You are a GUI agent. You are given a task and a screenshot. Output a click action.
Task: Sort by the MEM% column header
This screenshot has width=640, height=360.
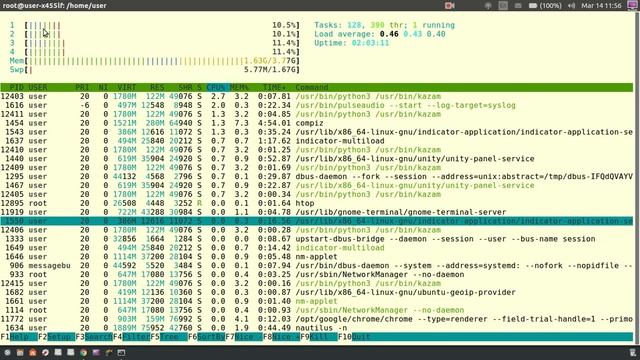pos(239,87)
